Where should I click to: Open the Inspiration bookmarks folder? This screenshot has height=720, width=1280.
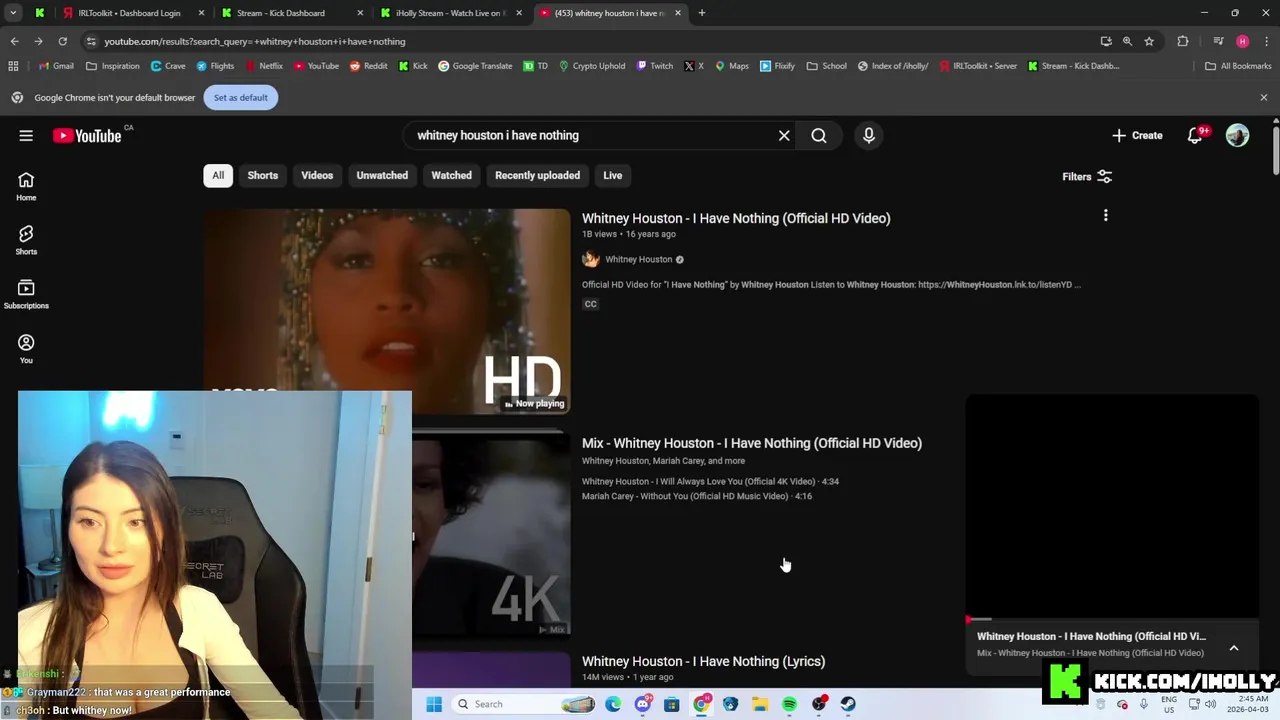[x=113, y=66]
